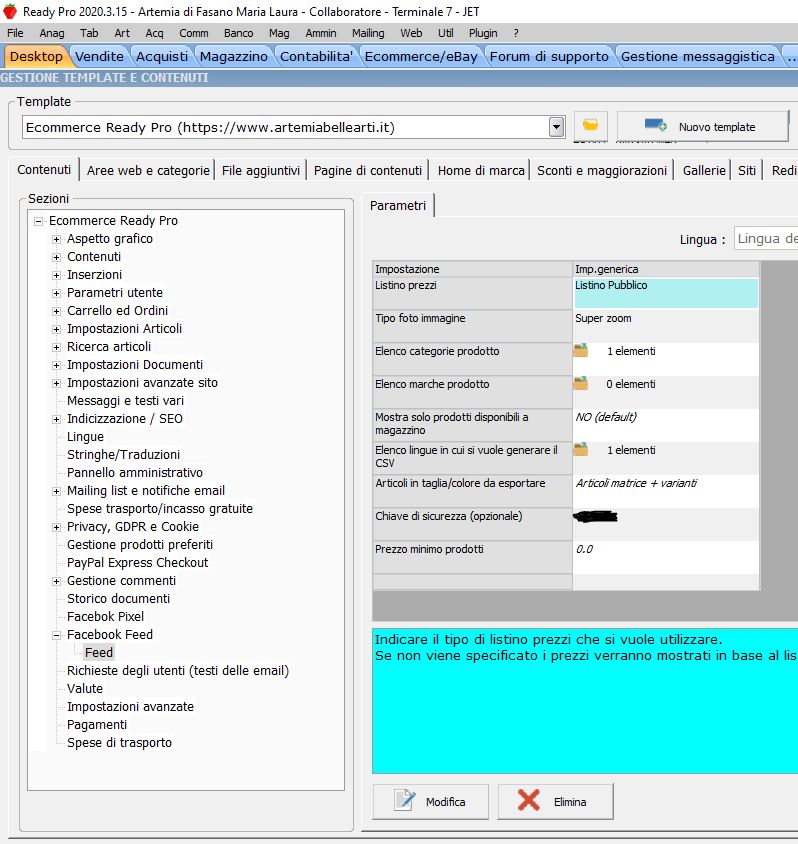Select the Listino Pubblico value cell
Image resolution: width=798 pixels, height=844 pixels.
(666, 293)
